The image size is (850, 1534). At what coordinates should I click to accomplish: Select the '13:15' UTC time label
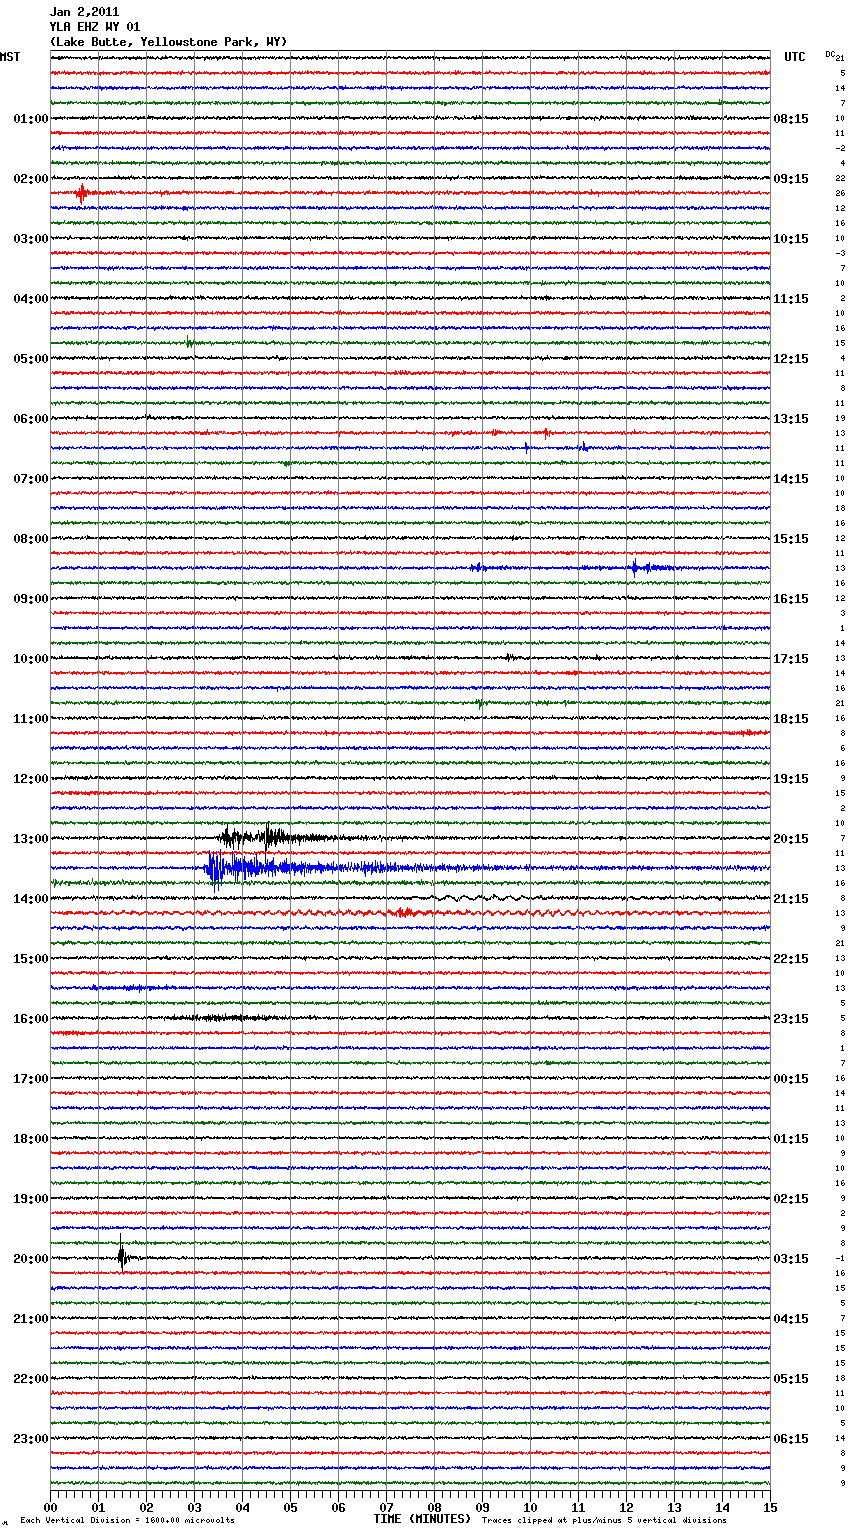791,419
